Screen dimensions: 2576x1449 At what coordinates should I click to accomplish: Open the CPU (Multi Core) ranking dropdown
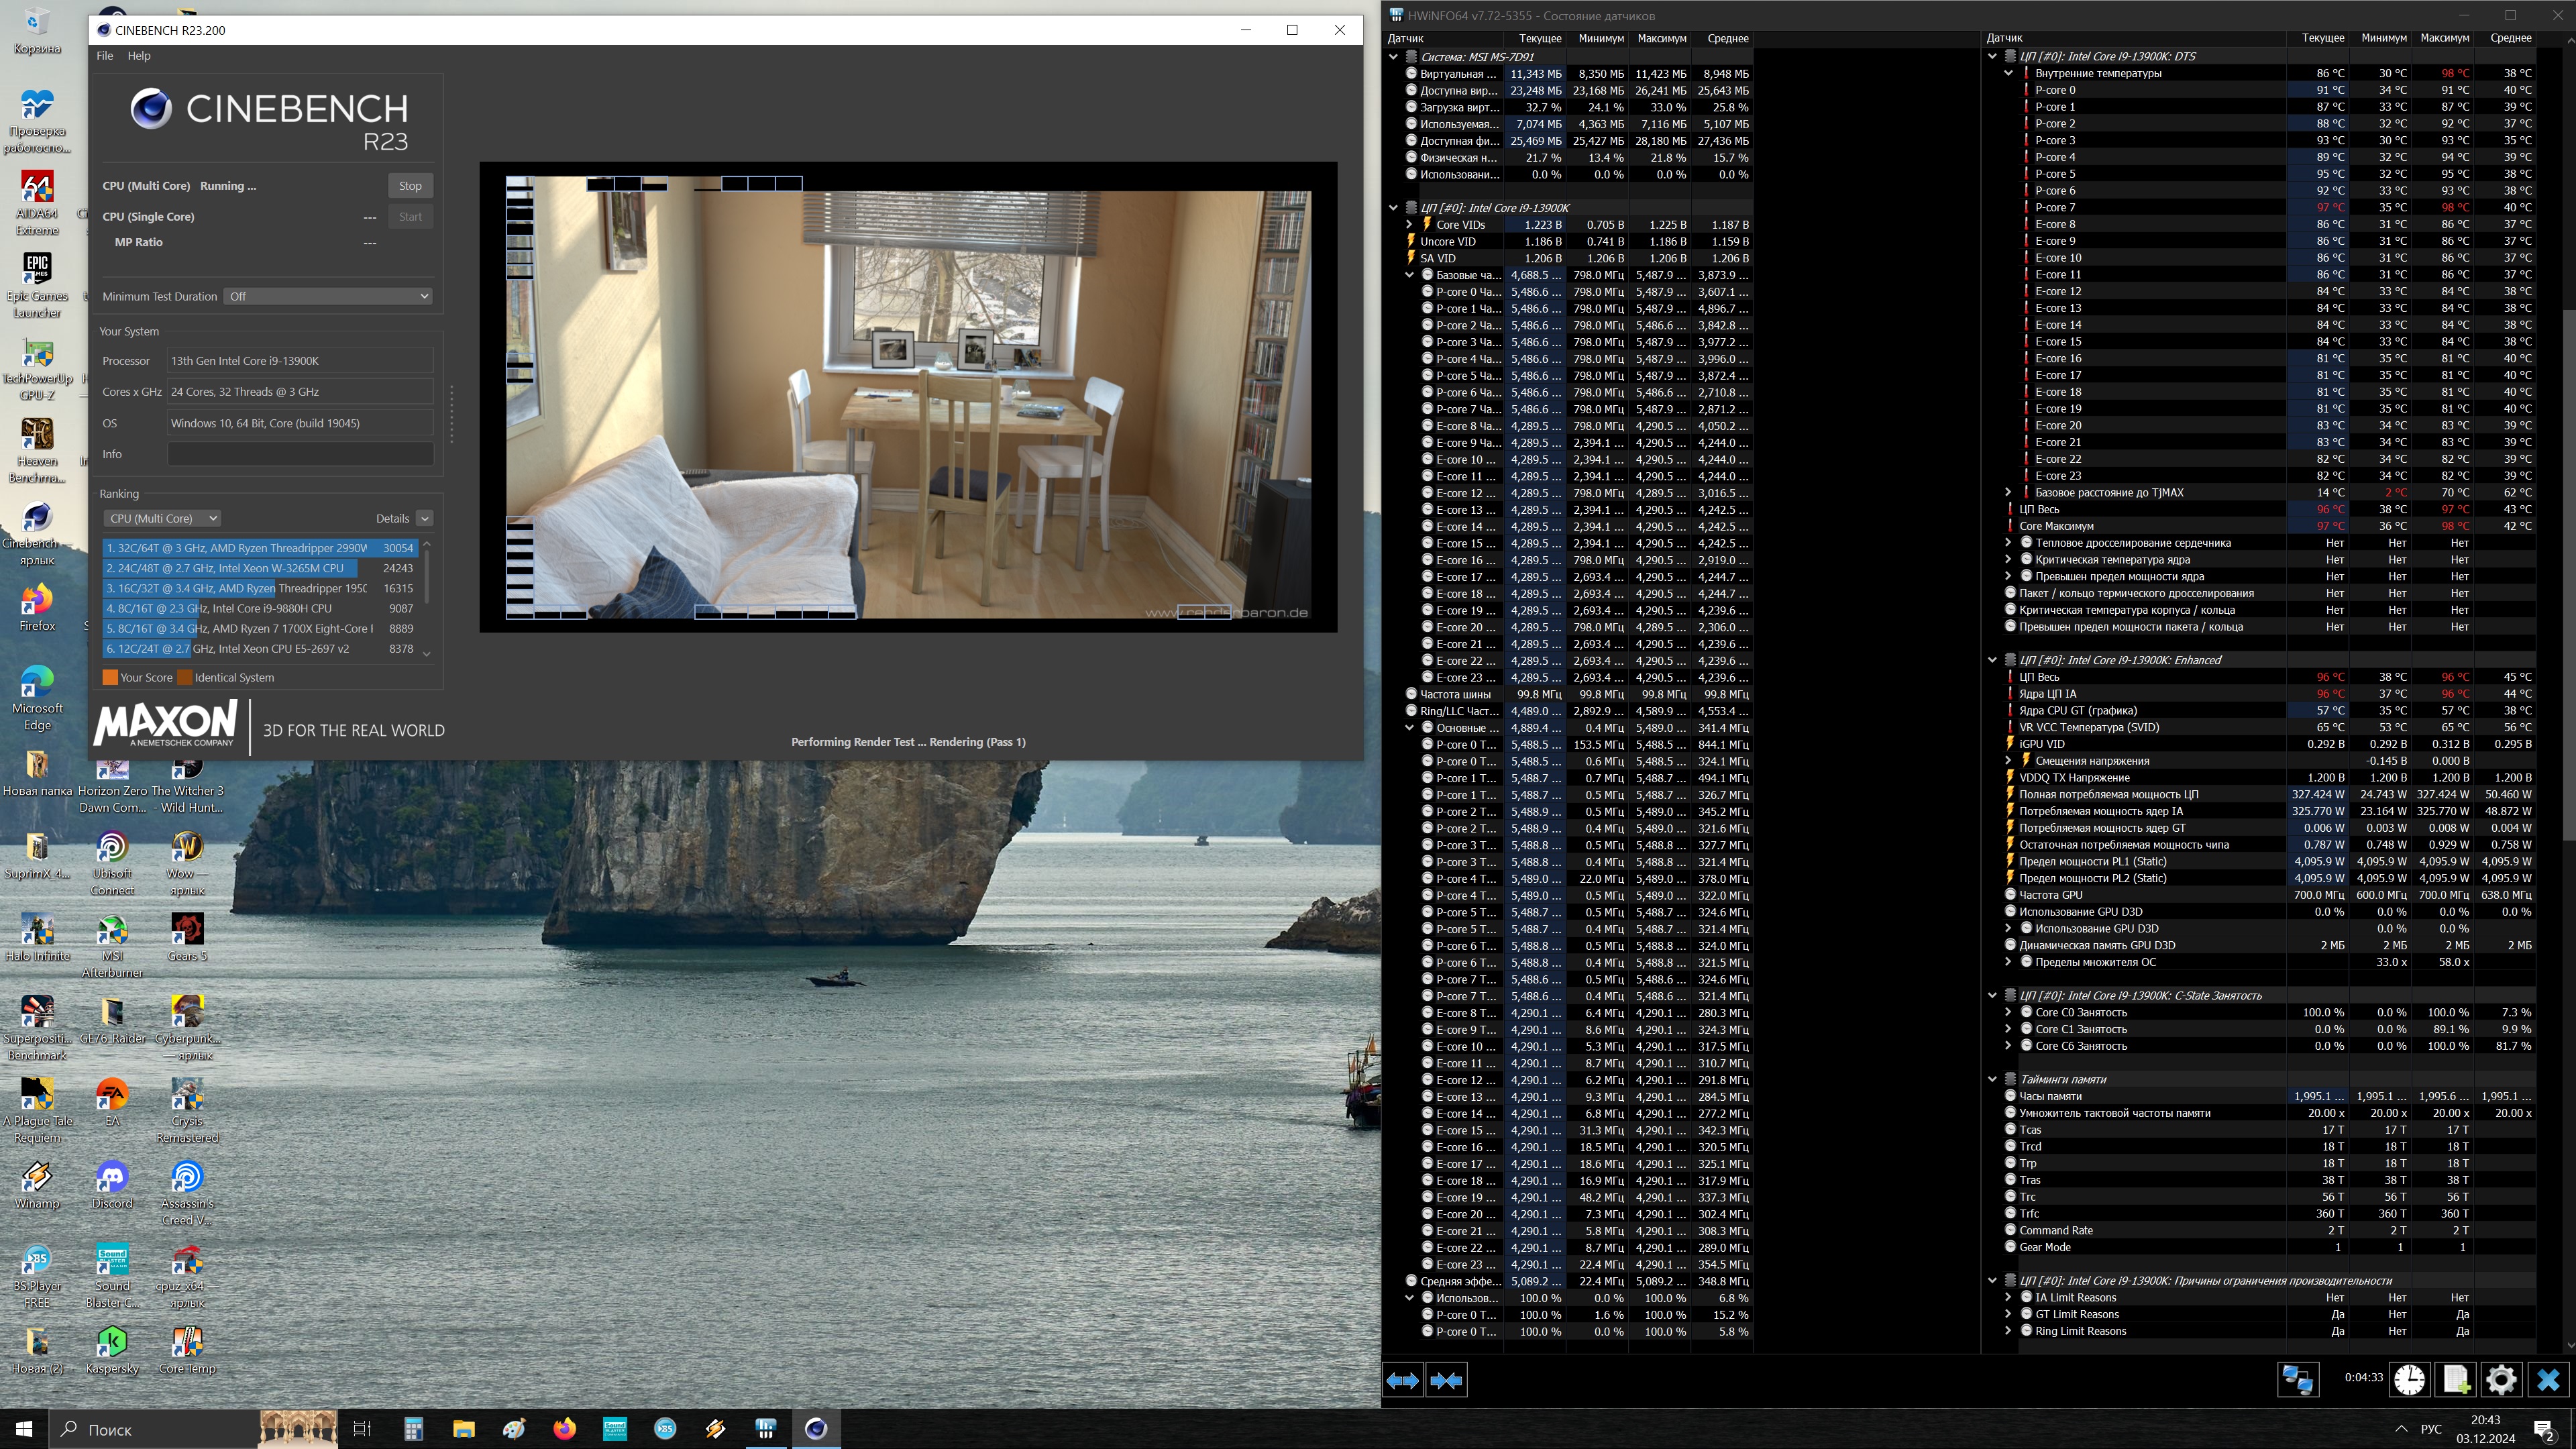(x=161, y=518)
